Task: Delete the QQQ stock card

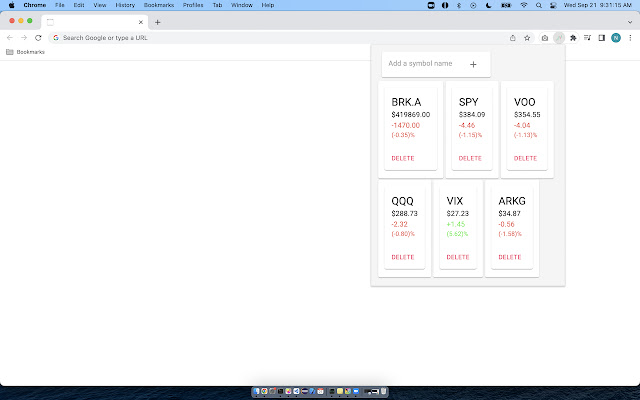Action: 403,257
